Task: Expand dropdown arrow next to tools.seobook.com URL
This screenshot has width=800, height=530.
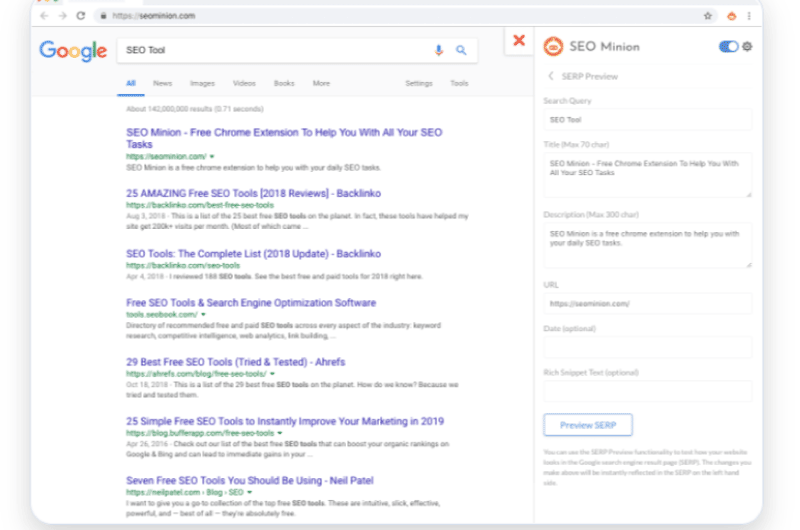Action: point(203,315)
